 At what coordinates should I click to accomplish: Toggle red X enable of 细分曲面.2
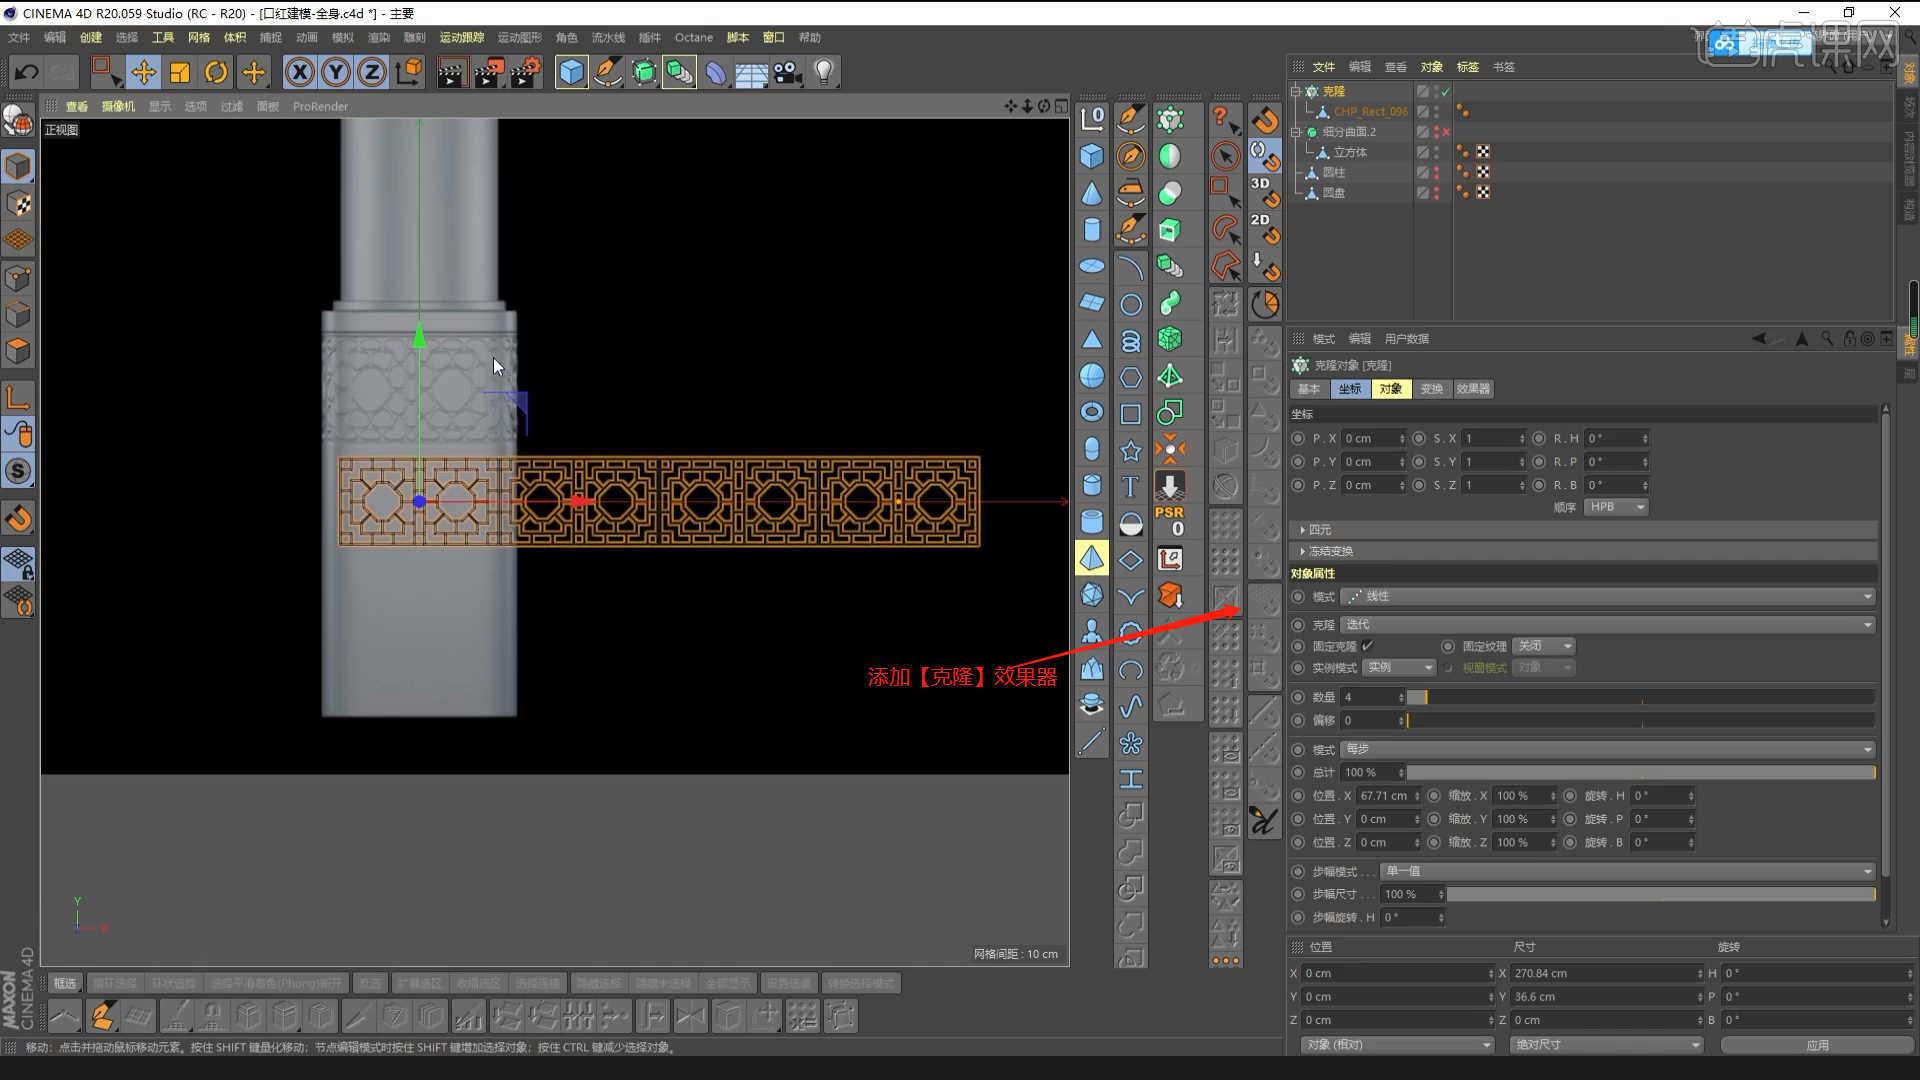(1446, 132)
